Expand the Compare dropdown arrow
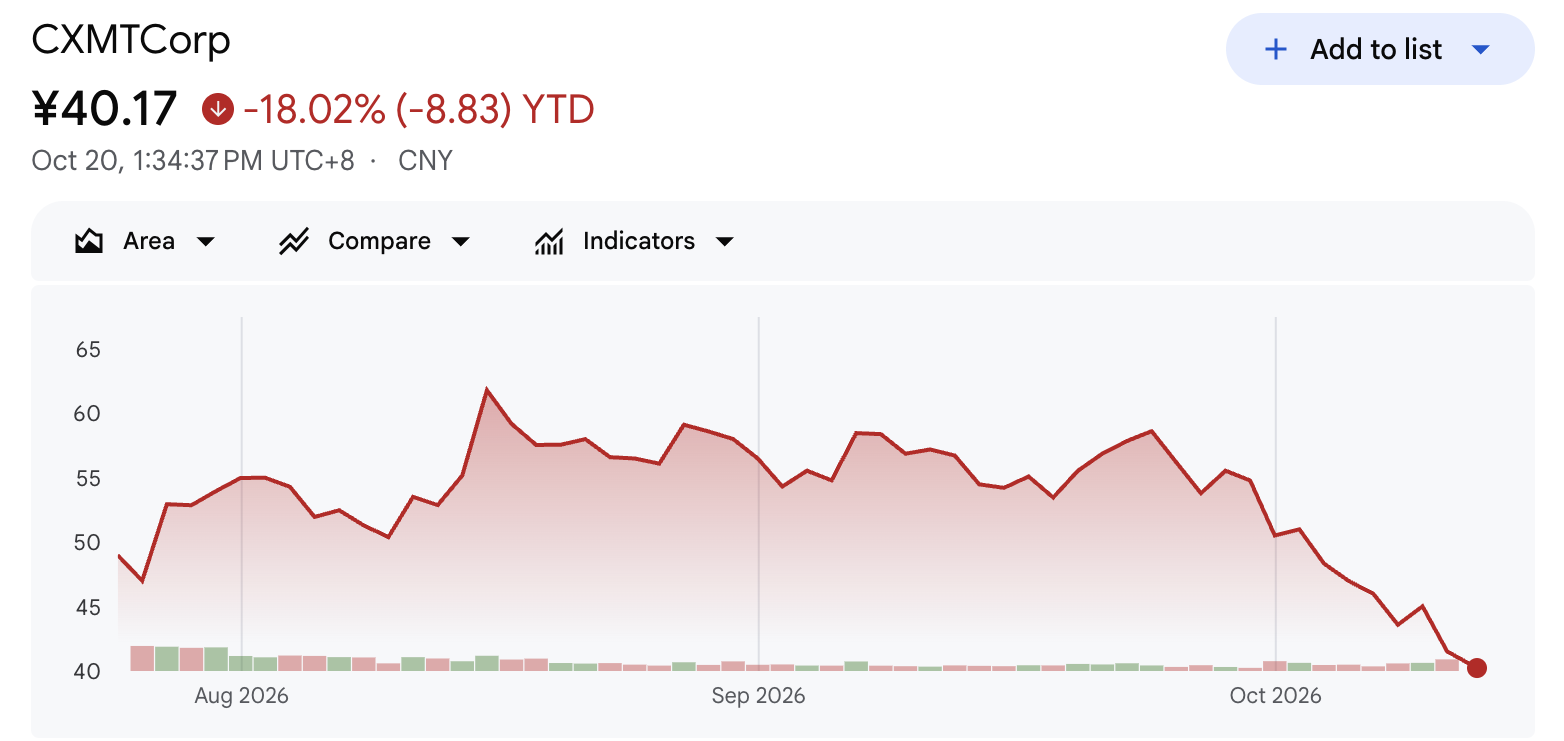The width and height of the screenshot is (1564, 741). tap(460, 241)
